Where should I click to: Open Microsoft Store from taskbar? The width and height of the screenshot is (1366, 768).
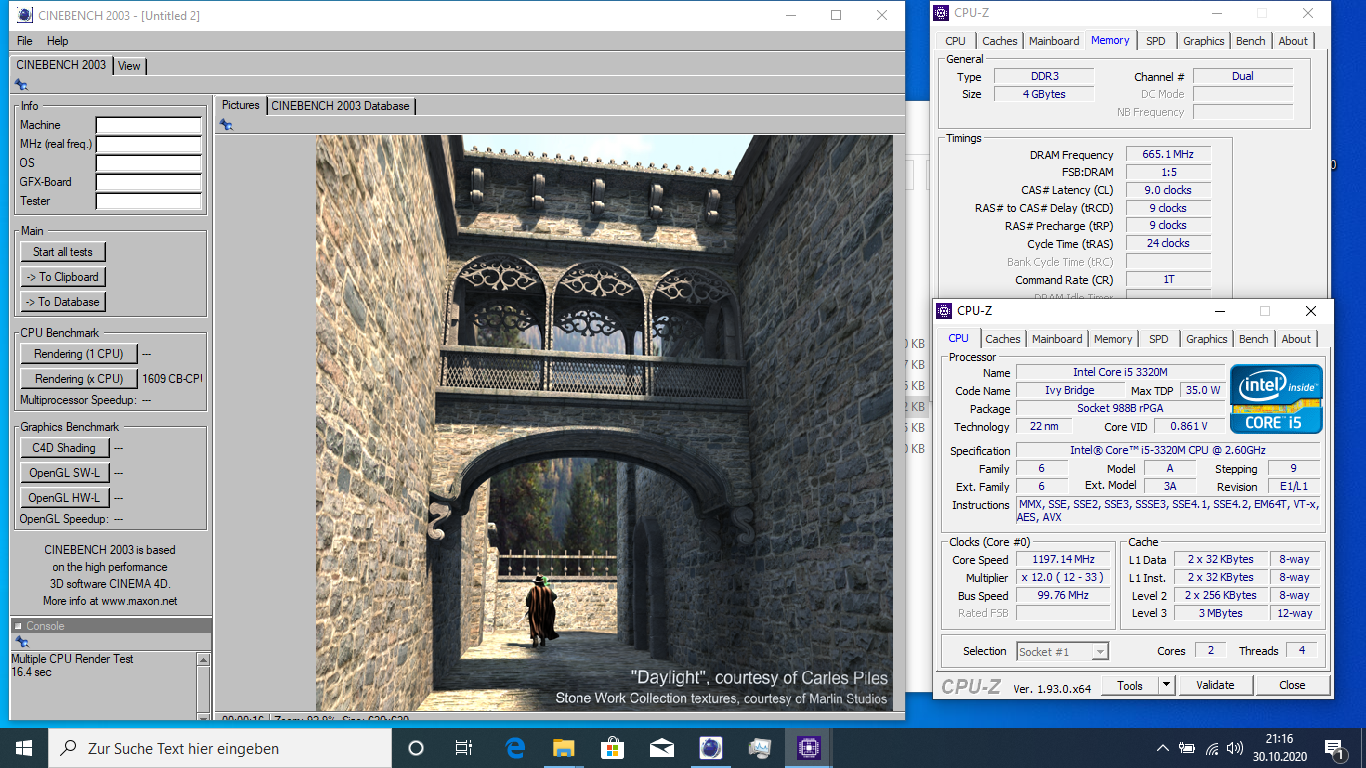pyautogui.click(x=612, y=747)
